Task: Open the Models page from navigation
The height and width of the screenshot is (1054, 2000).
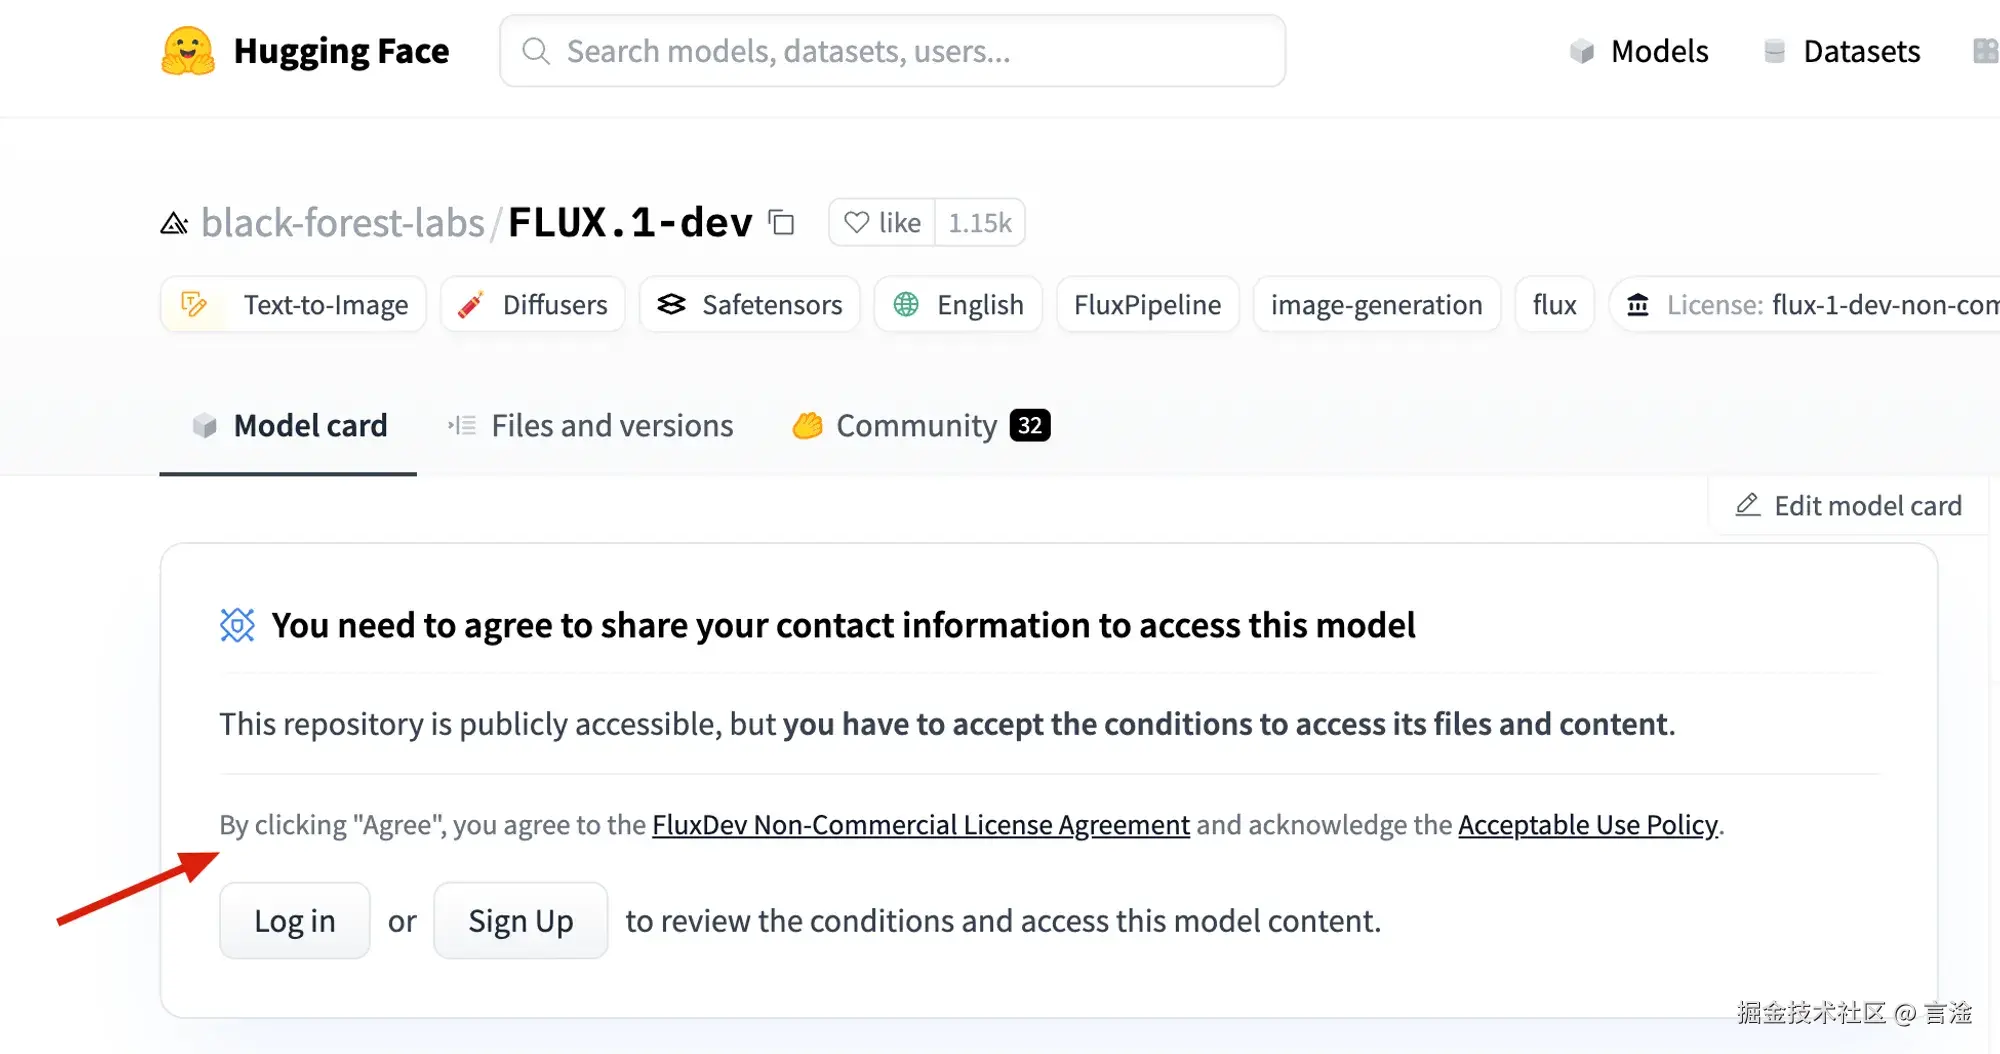Action: pyautogui.click(x=1640, y=51)
